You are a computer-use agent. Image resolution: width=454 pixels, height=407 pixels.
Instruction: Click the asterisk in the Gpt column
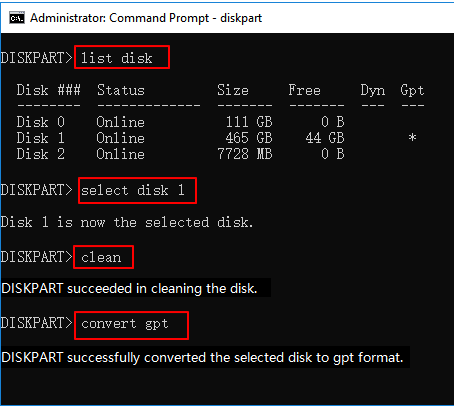[x=413, y=137]
